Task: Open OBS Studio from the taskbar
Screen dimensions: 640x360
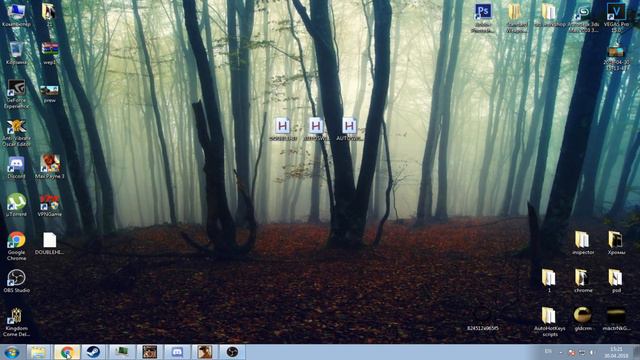Action: [x=232, y=352]
